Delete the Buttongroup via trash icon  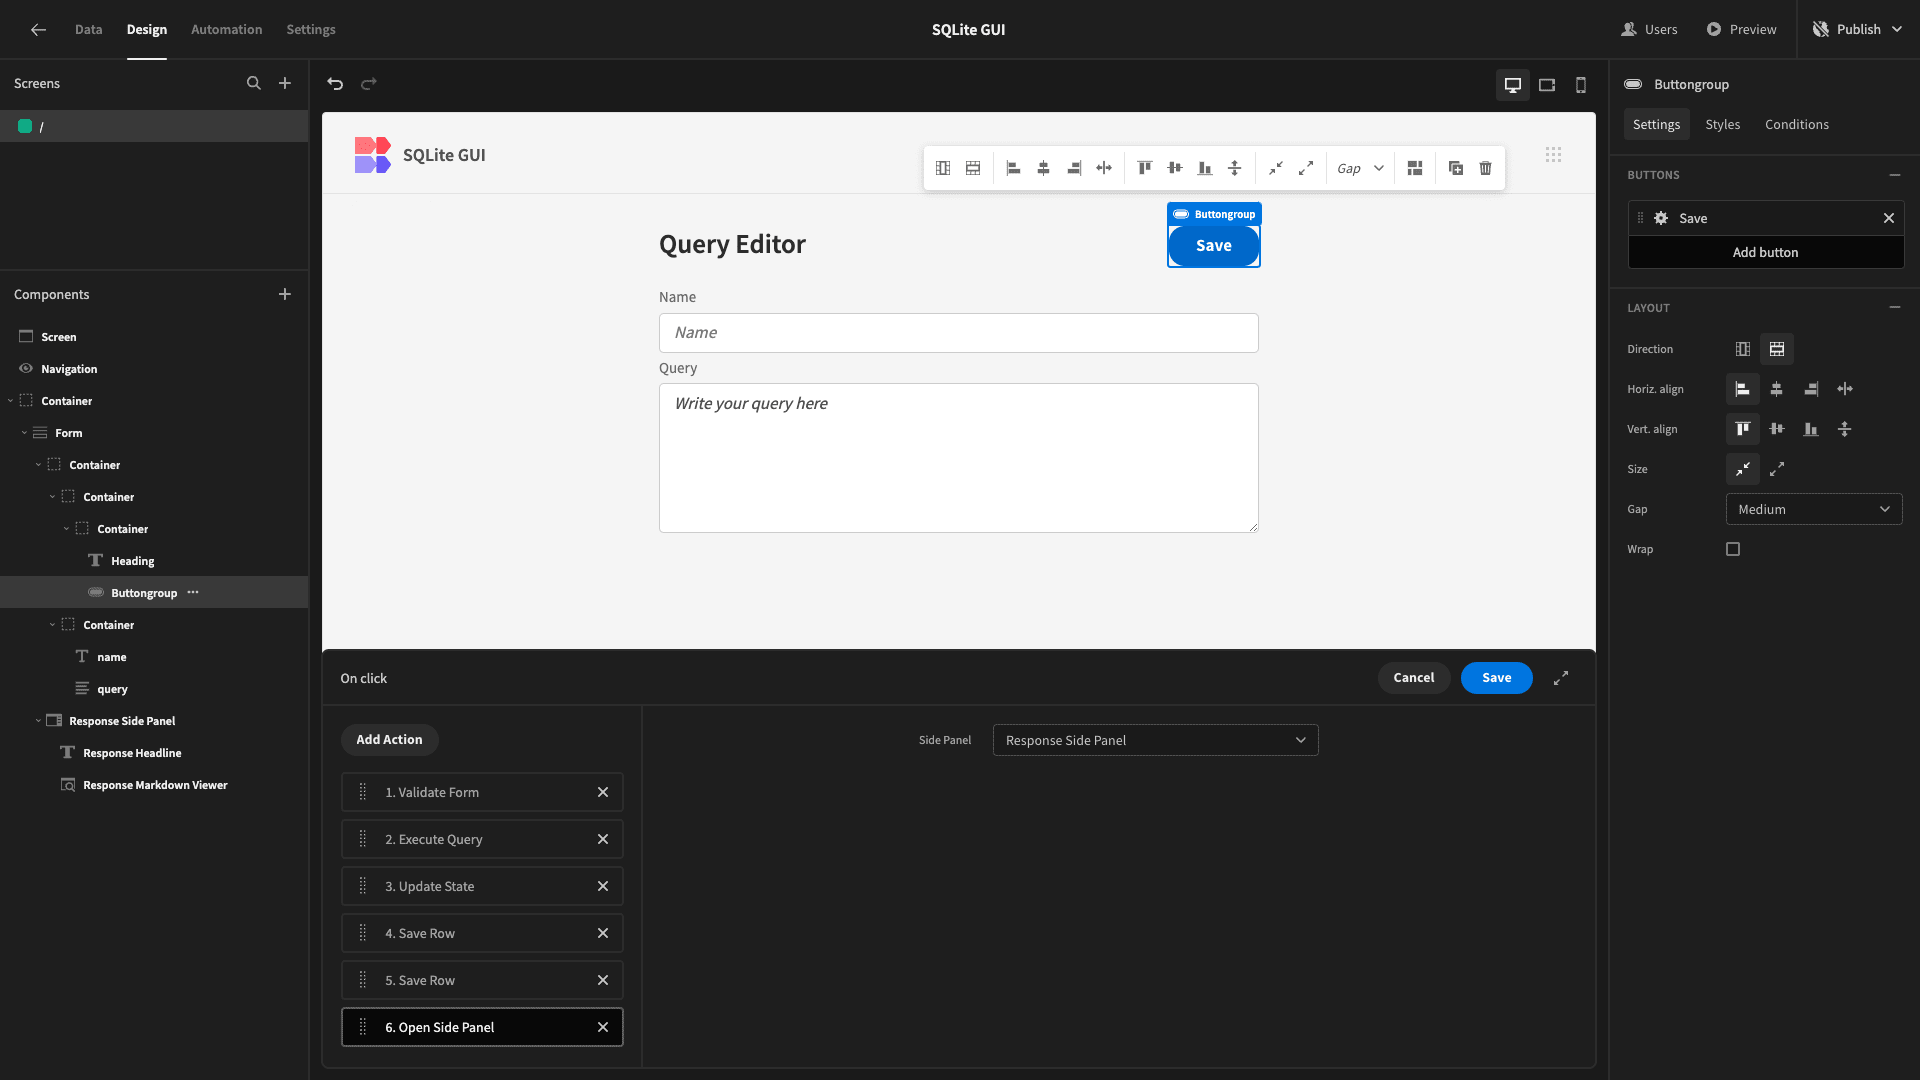[x=1486, y=168]
